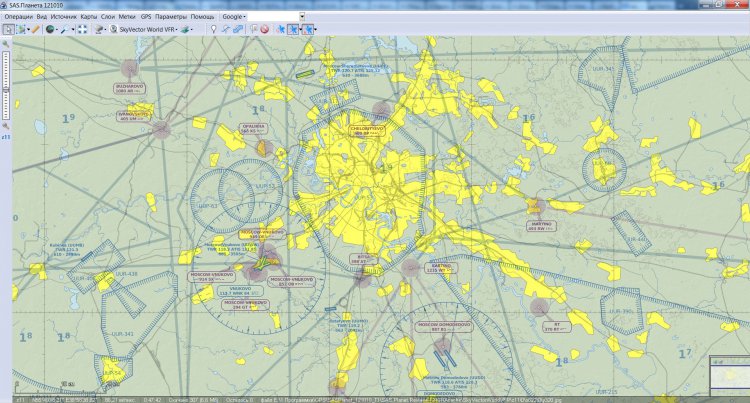Image resolution: width=750 pixels, height=403 pixels.
Task: Click the KARTINO beacon label on map
Action: 441,268
